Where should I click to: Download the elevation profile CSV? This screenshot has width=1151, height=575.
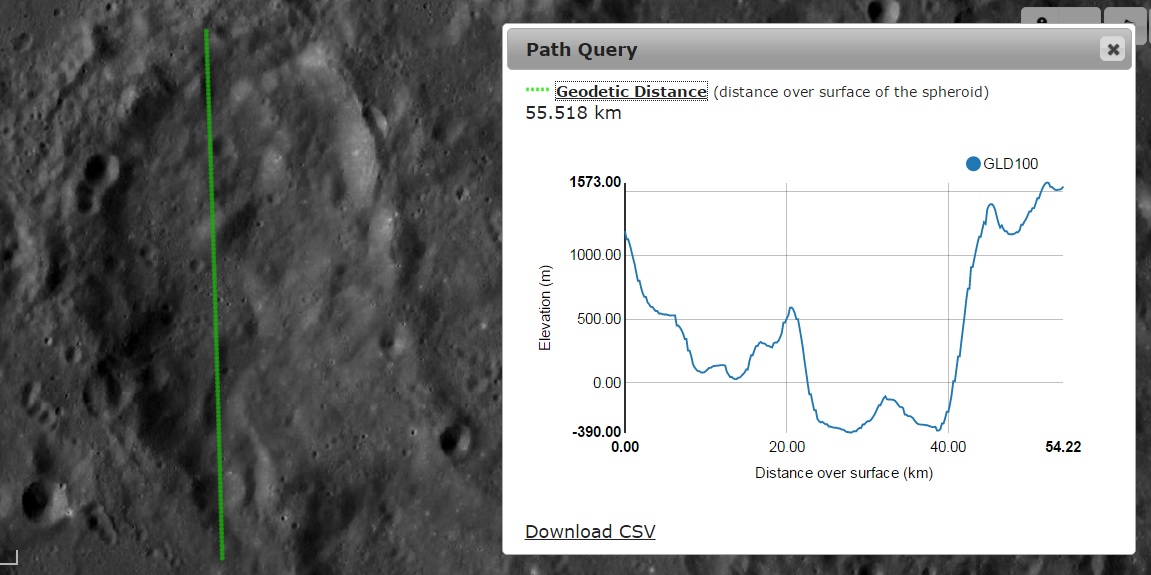[590, 532]
